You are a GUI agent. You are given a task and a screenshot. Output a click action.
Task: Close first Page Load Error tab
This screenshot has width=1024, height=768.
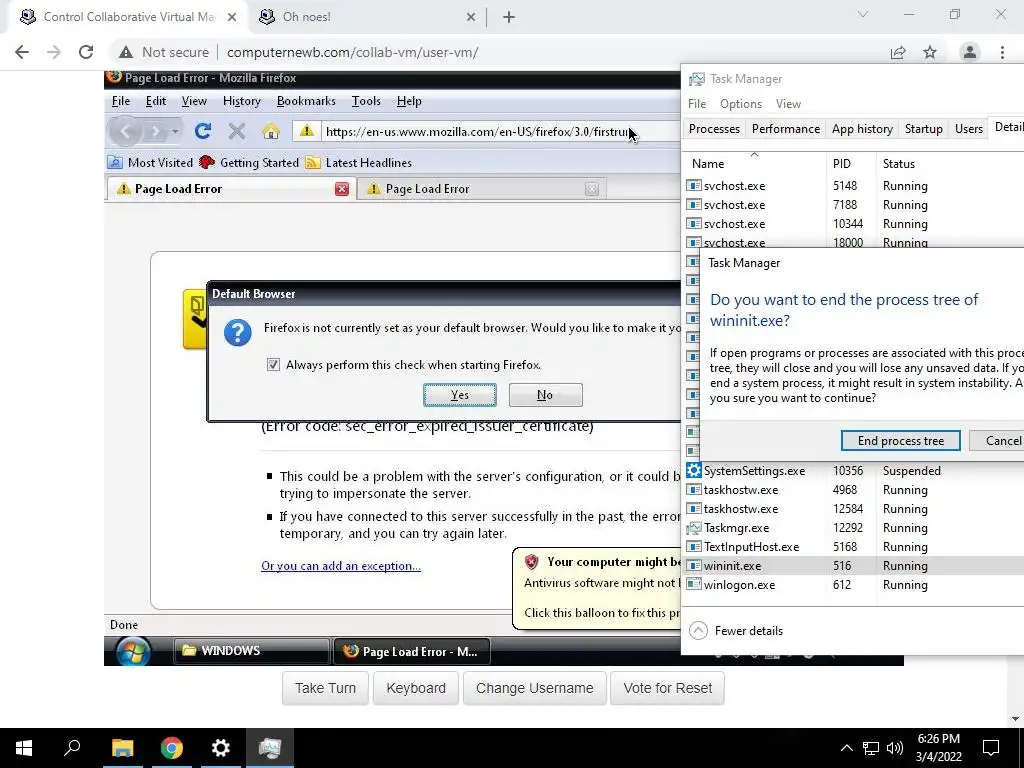click(342, 189)
